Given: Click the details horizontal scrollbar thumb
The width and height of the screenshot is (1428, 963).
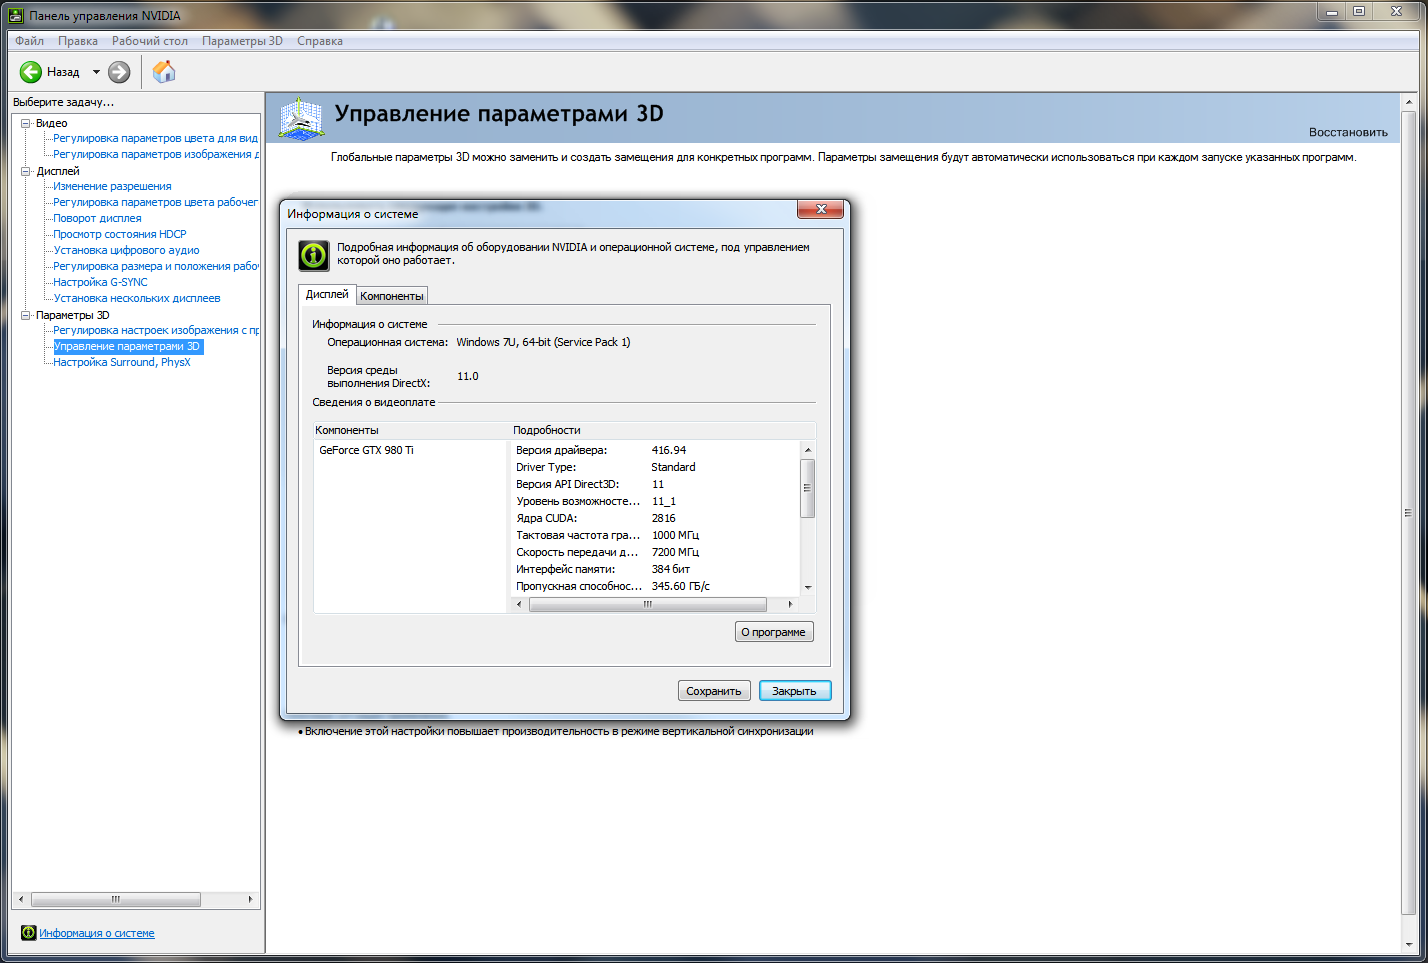Looking at the screenshot, I should point(648,604).
